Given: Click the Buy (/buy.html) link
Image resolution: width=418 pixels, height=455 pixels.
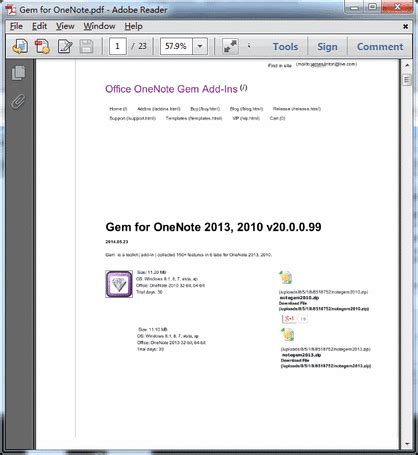Looking at the screenshot, I should 205,109.
